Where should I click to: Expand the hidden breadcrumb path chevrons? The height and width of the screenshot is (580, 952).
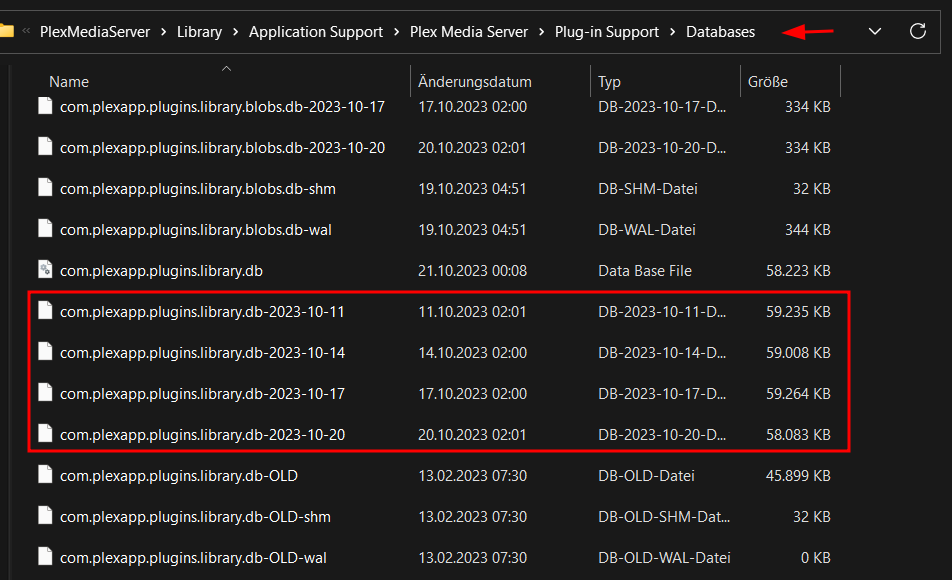tap(26, 30)
